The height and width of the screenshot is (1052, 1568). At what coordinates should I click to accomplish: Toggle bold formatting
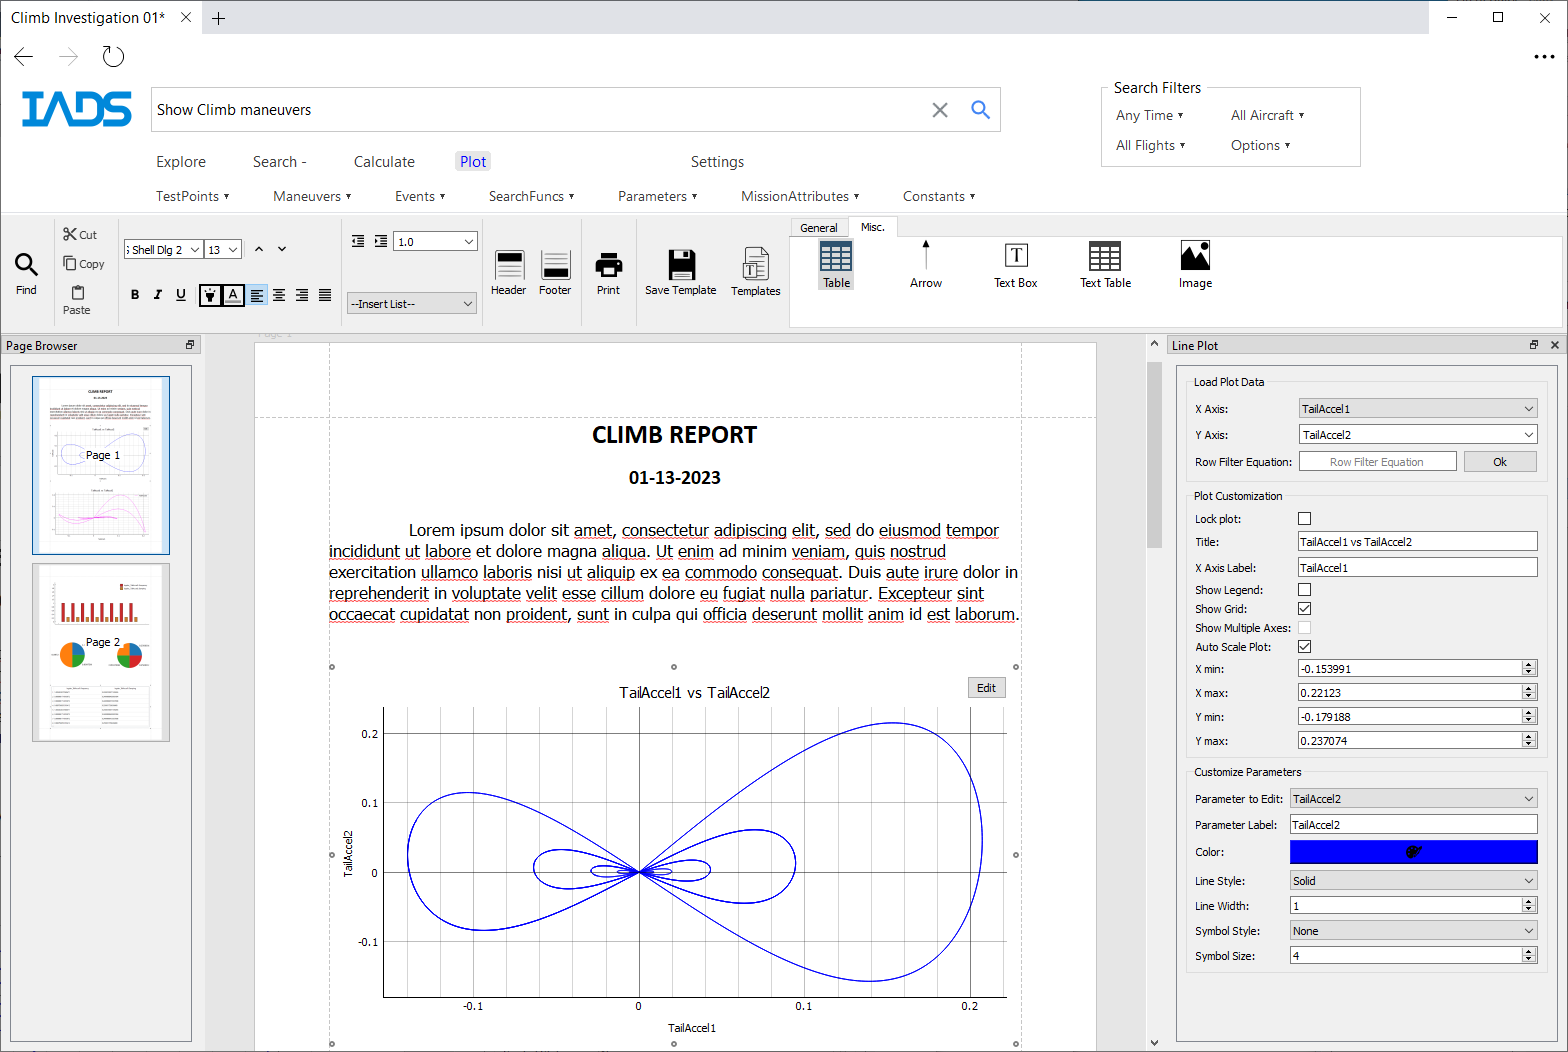pos(135,295)
